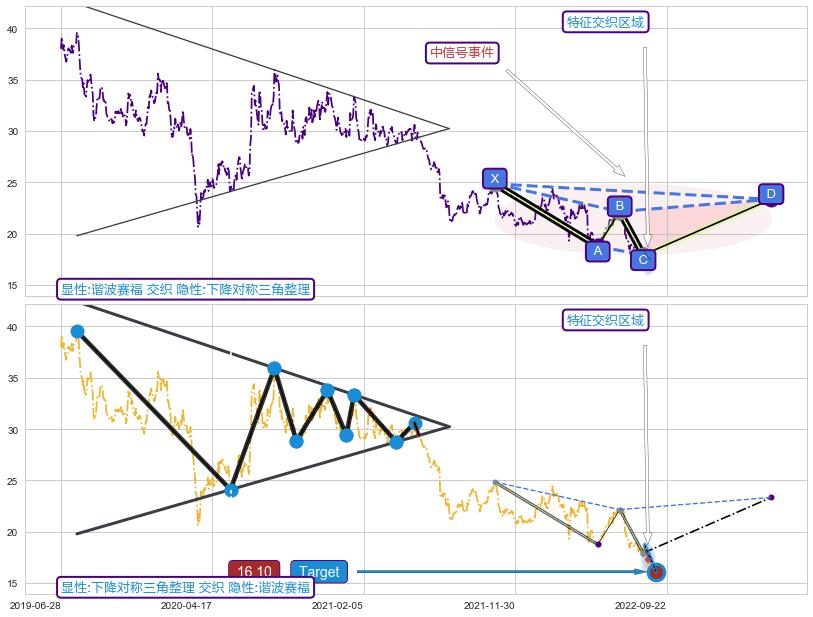Click the 2021-11-30 date axis label
Image resolution: width=813 pixels, height=617 pixels.
489,605
